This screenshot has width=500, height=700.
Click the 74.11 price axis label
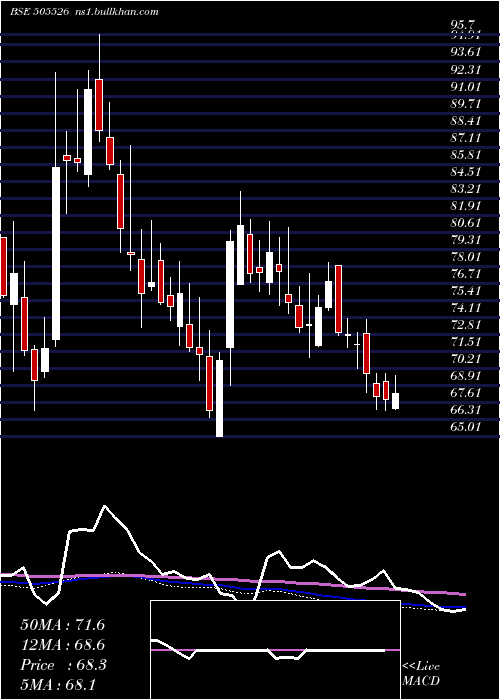coord(466,308)
